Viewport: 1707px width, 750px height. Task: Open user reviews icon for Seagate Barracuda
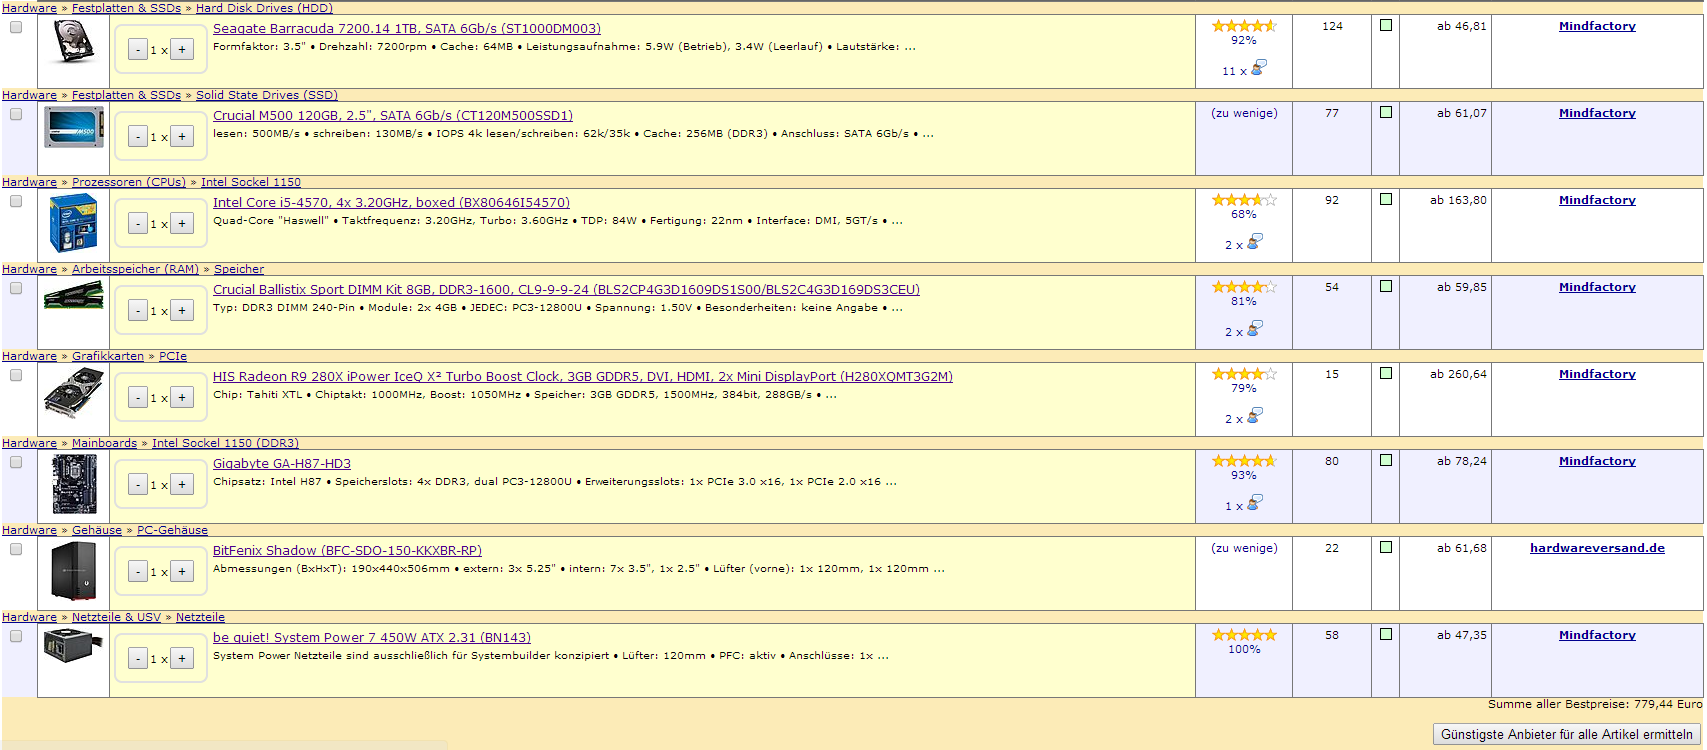click(x=1258, y=67)
